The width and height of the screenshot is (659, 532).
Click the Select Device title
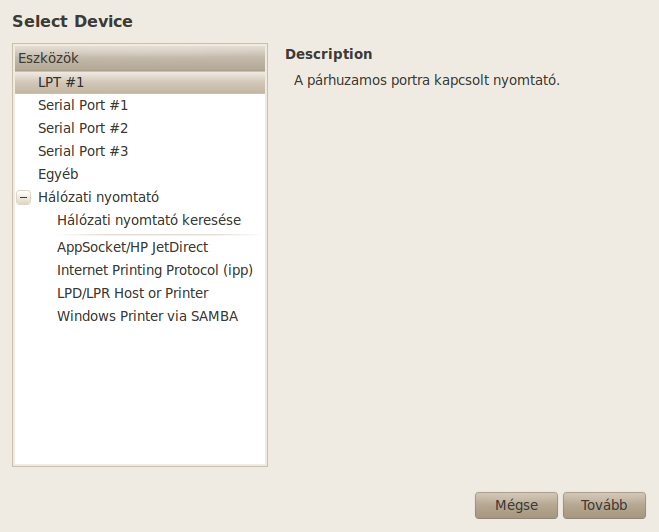72,21
